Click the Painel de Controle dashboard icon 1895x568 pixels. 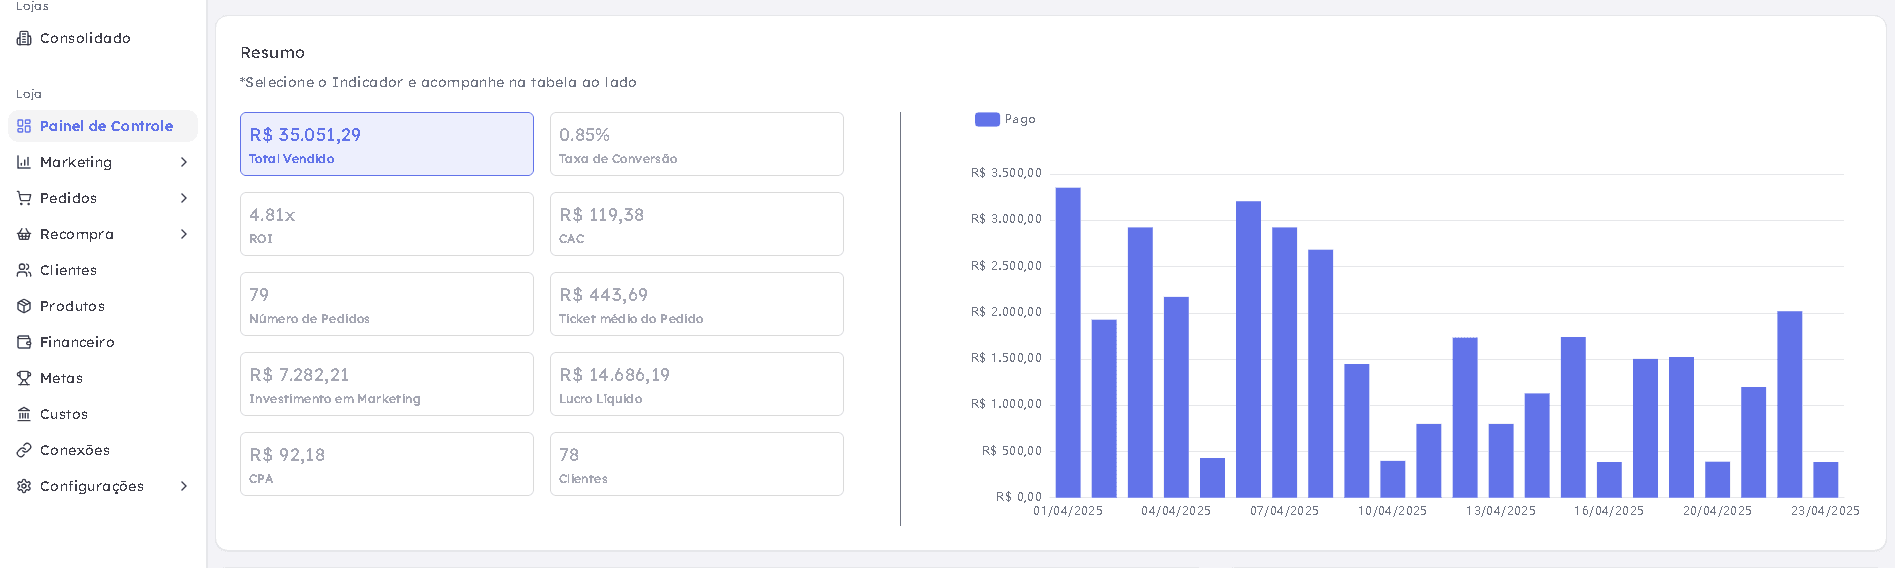pyautogui.click(x=24, y=126)
